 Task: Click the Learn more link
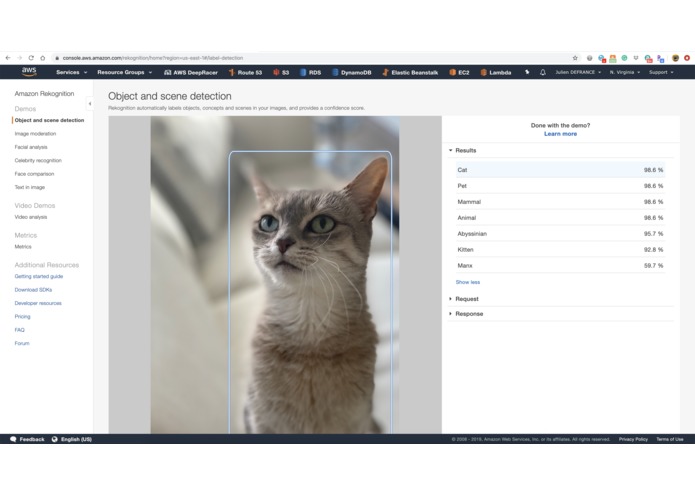560,134
